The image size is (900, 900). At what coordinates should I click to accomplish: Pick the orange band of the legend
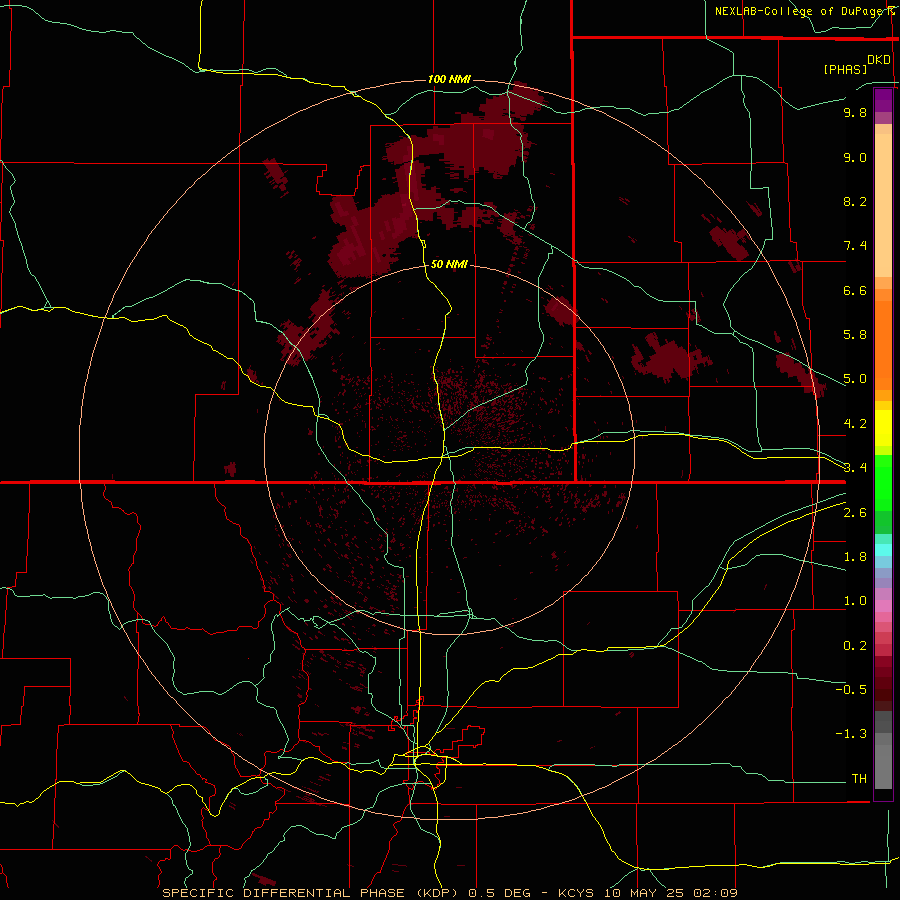883,344
